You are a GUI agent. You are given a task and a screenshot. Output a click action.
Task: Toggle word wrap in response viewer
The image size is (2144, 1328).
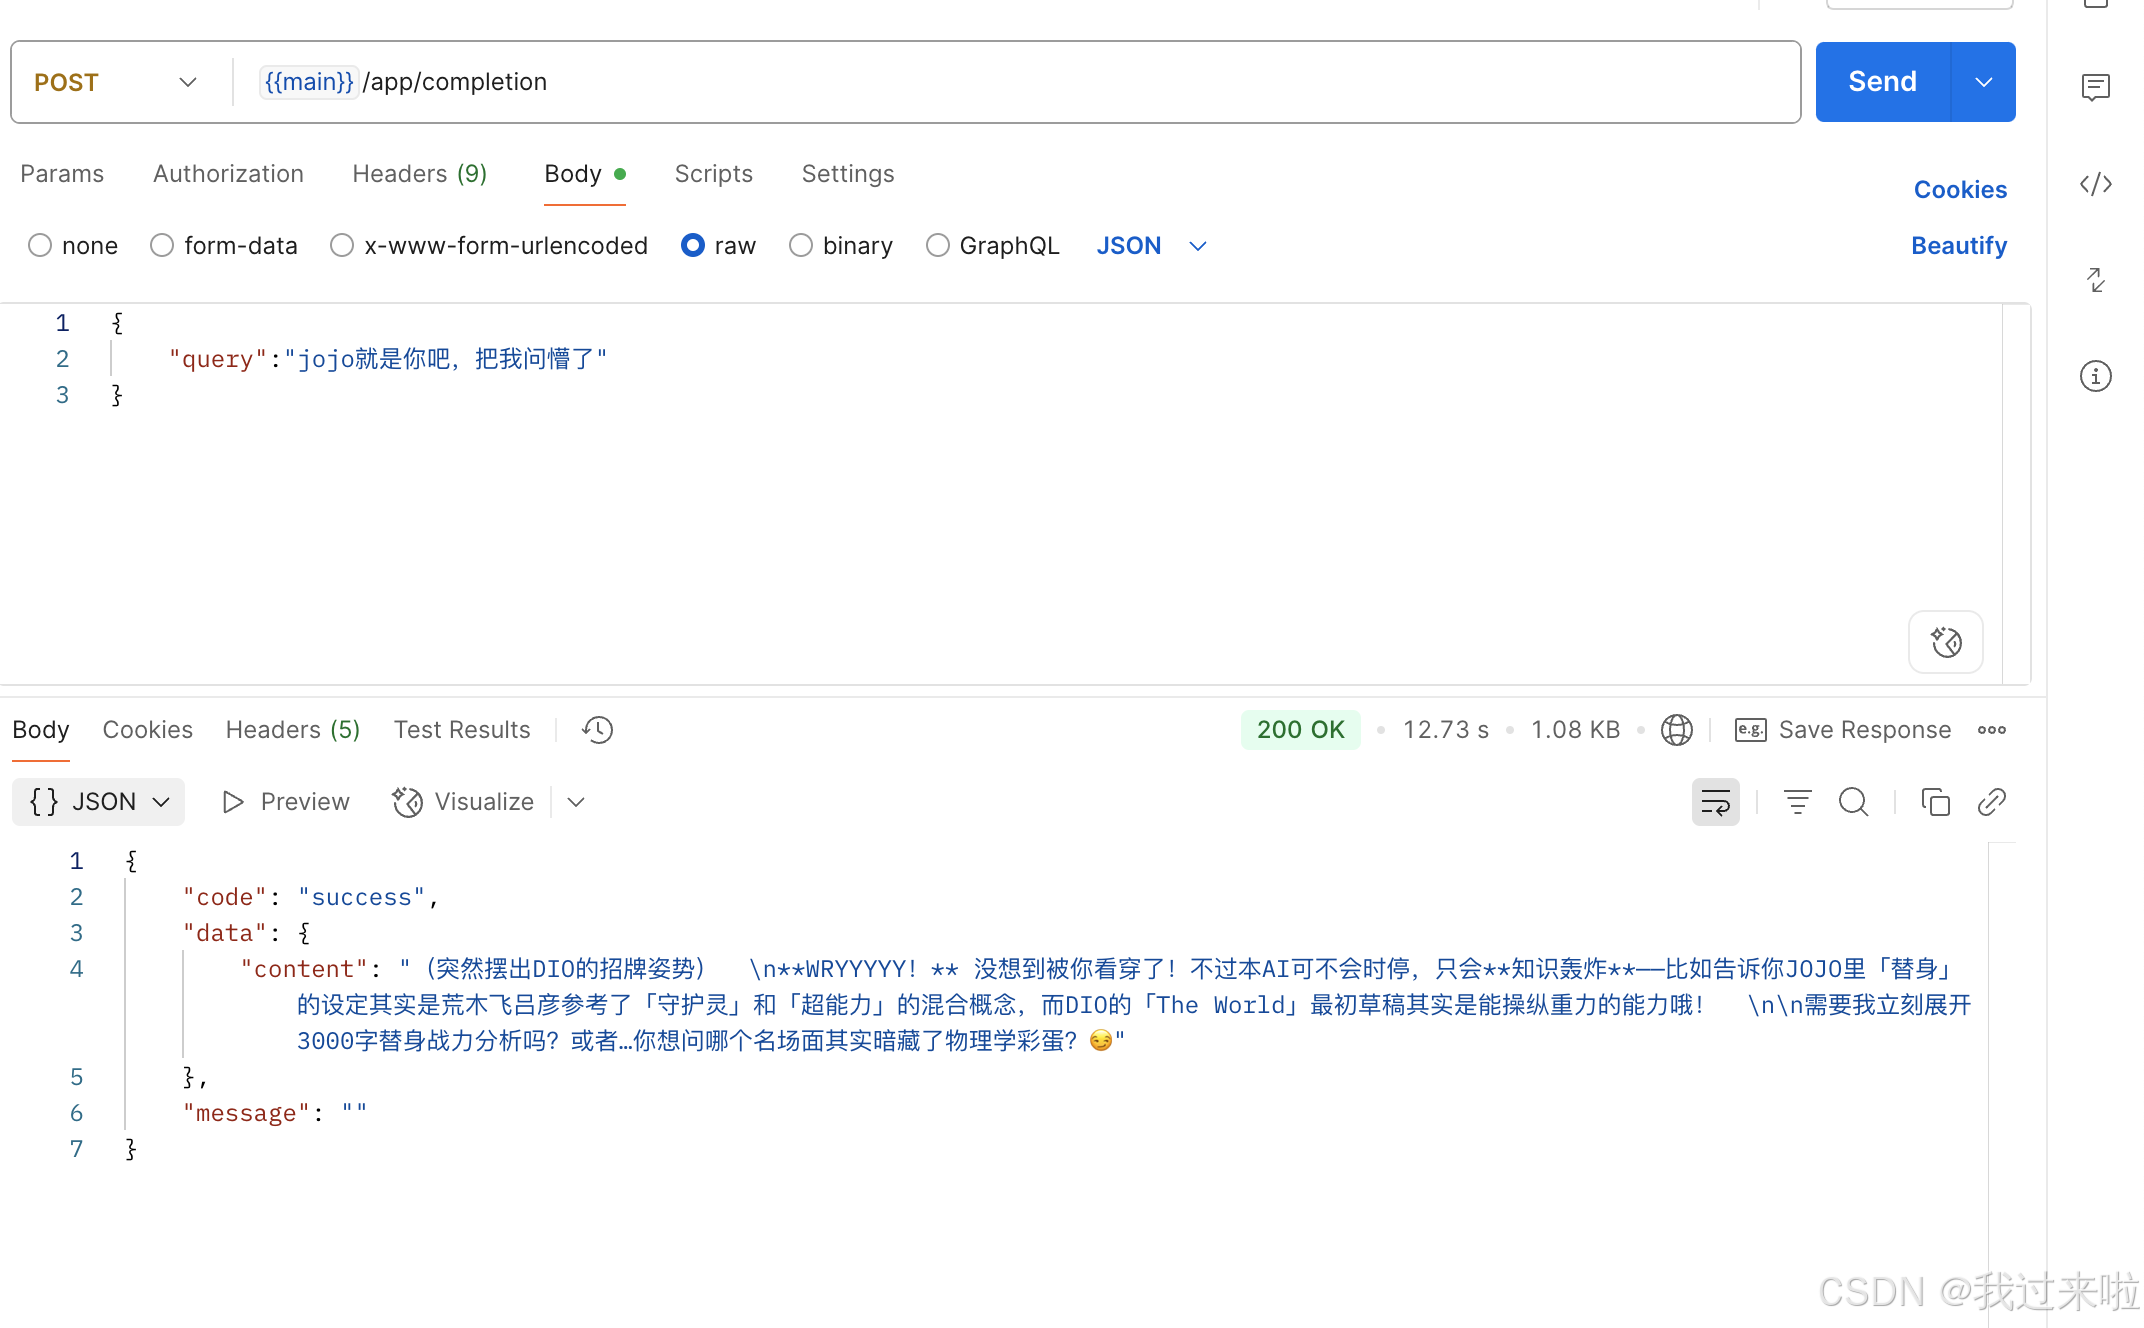pos(1715,802)
